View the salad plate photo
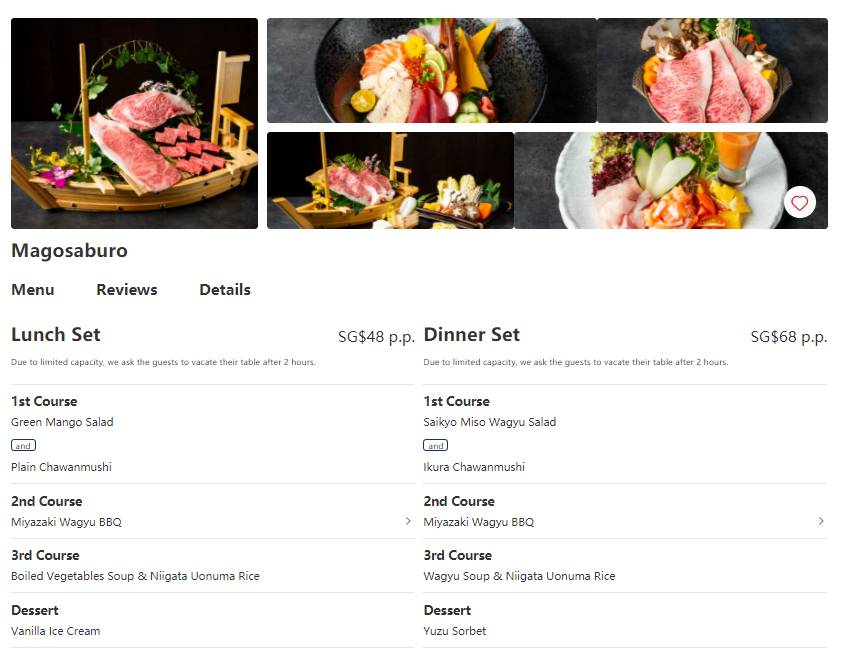Image resolution: width=845 pixels, height=658 pixels. [x=671, y=181]
